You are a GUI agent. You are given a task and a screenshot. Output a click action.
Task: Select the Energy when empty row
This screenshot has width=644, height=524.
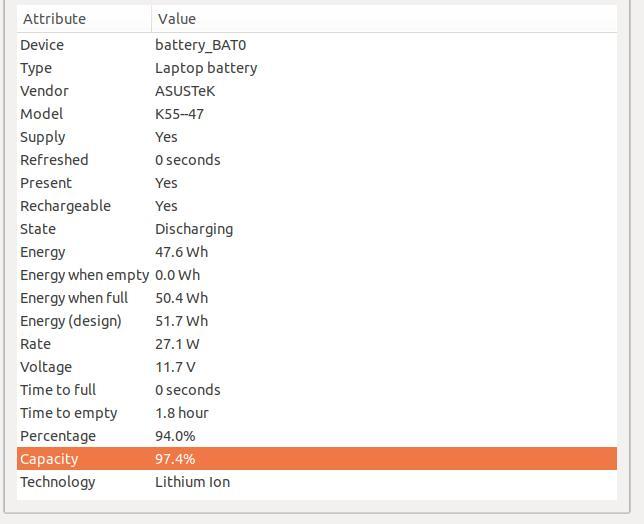click(317, 275)
